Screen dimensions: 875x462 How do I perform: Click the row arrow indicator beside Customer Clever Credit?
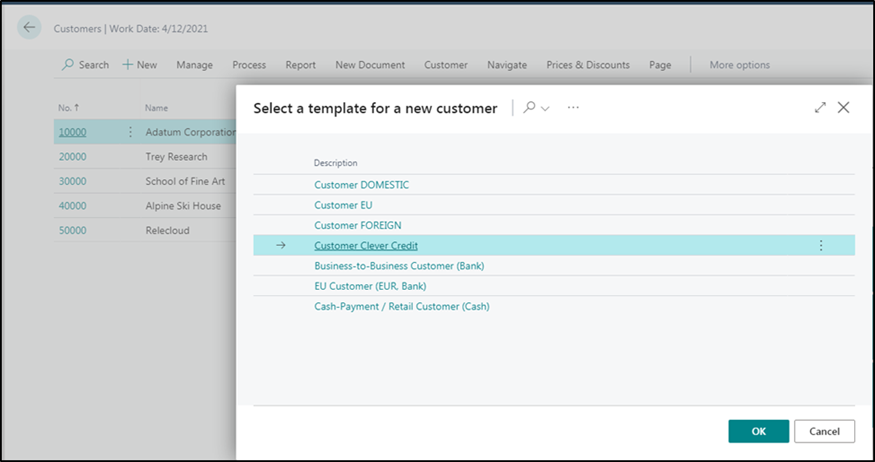pos(281,246)
